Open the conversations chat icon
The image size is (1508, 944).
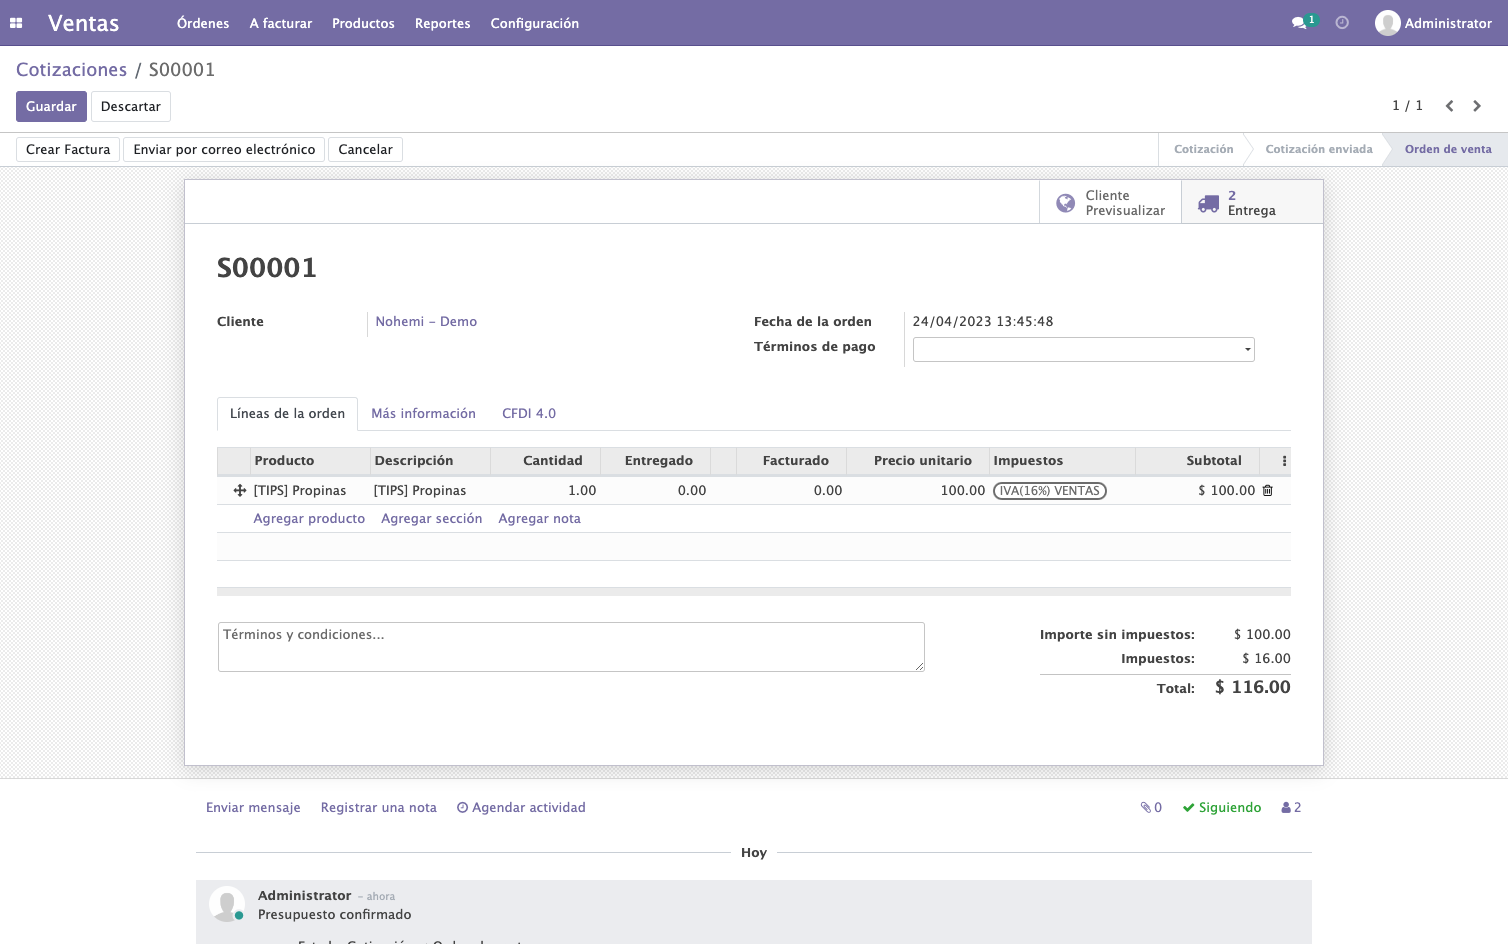point(1299,23)
